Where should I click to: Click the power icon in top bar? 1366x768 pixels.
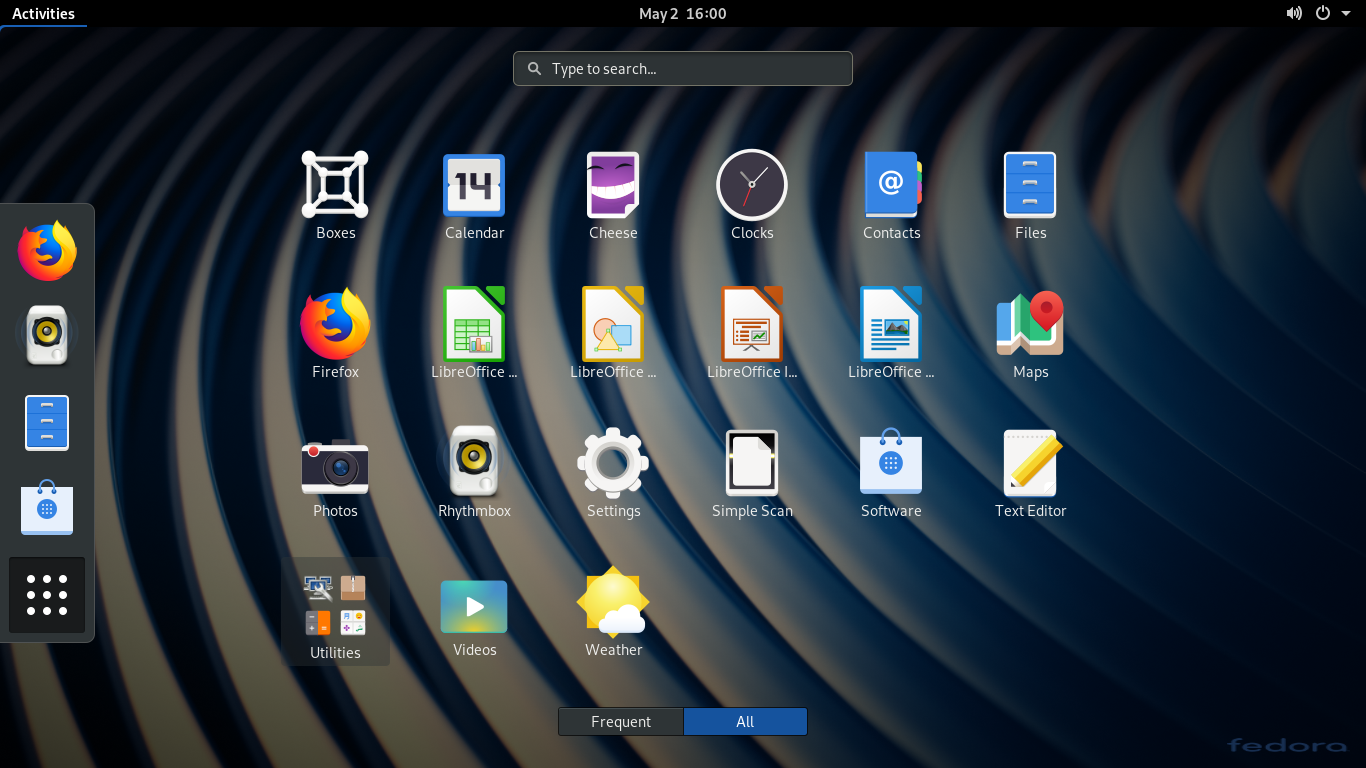click(x=1323, y=13)
